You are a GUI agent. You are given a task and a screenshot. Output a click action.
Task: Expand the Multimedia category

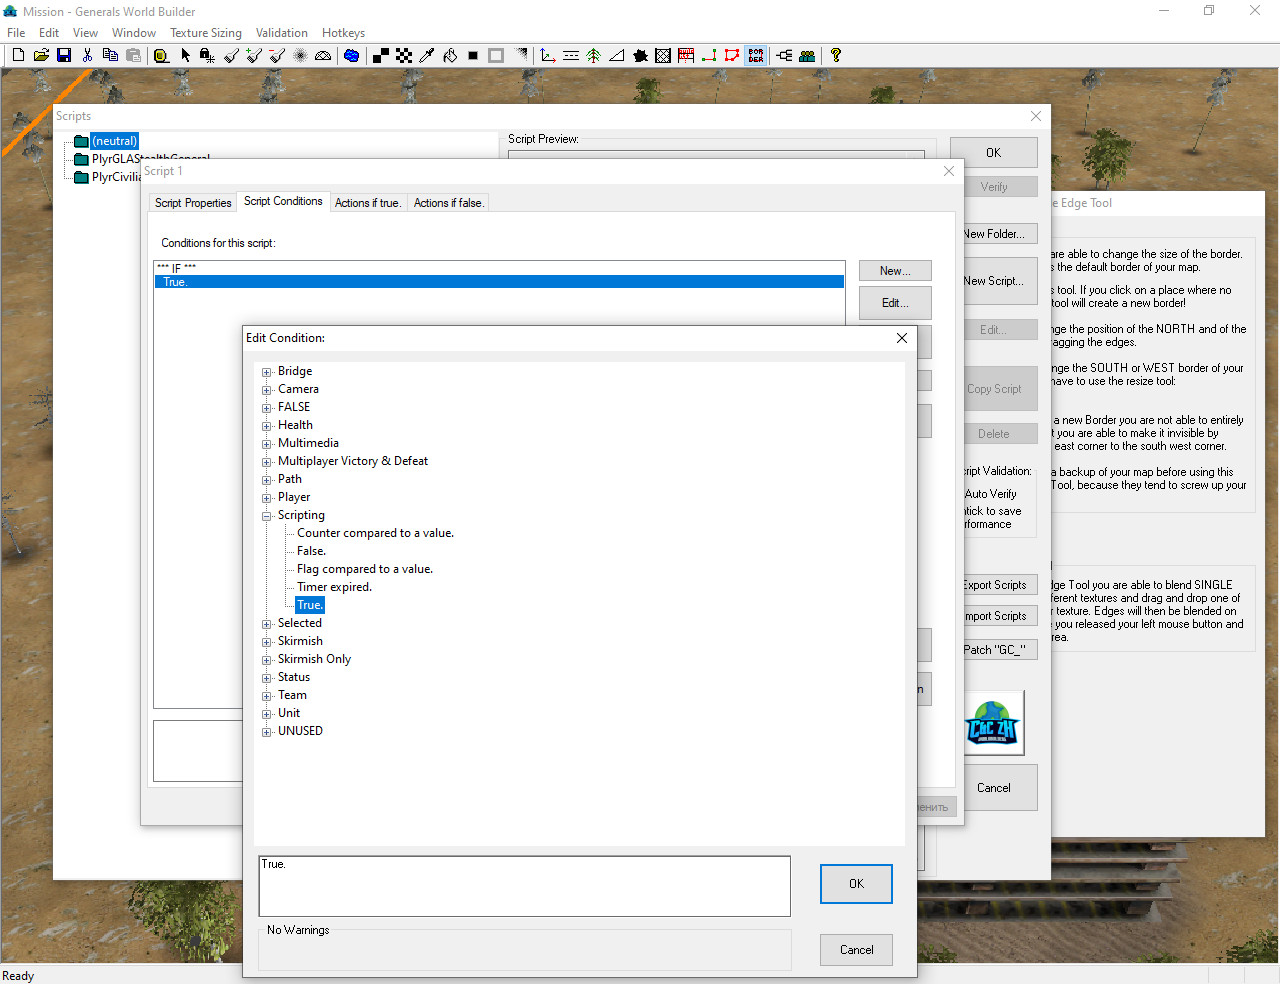[267, 444]
